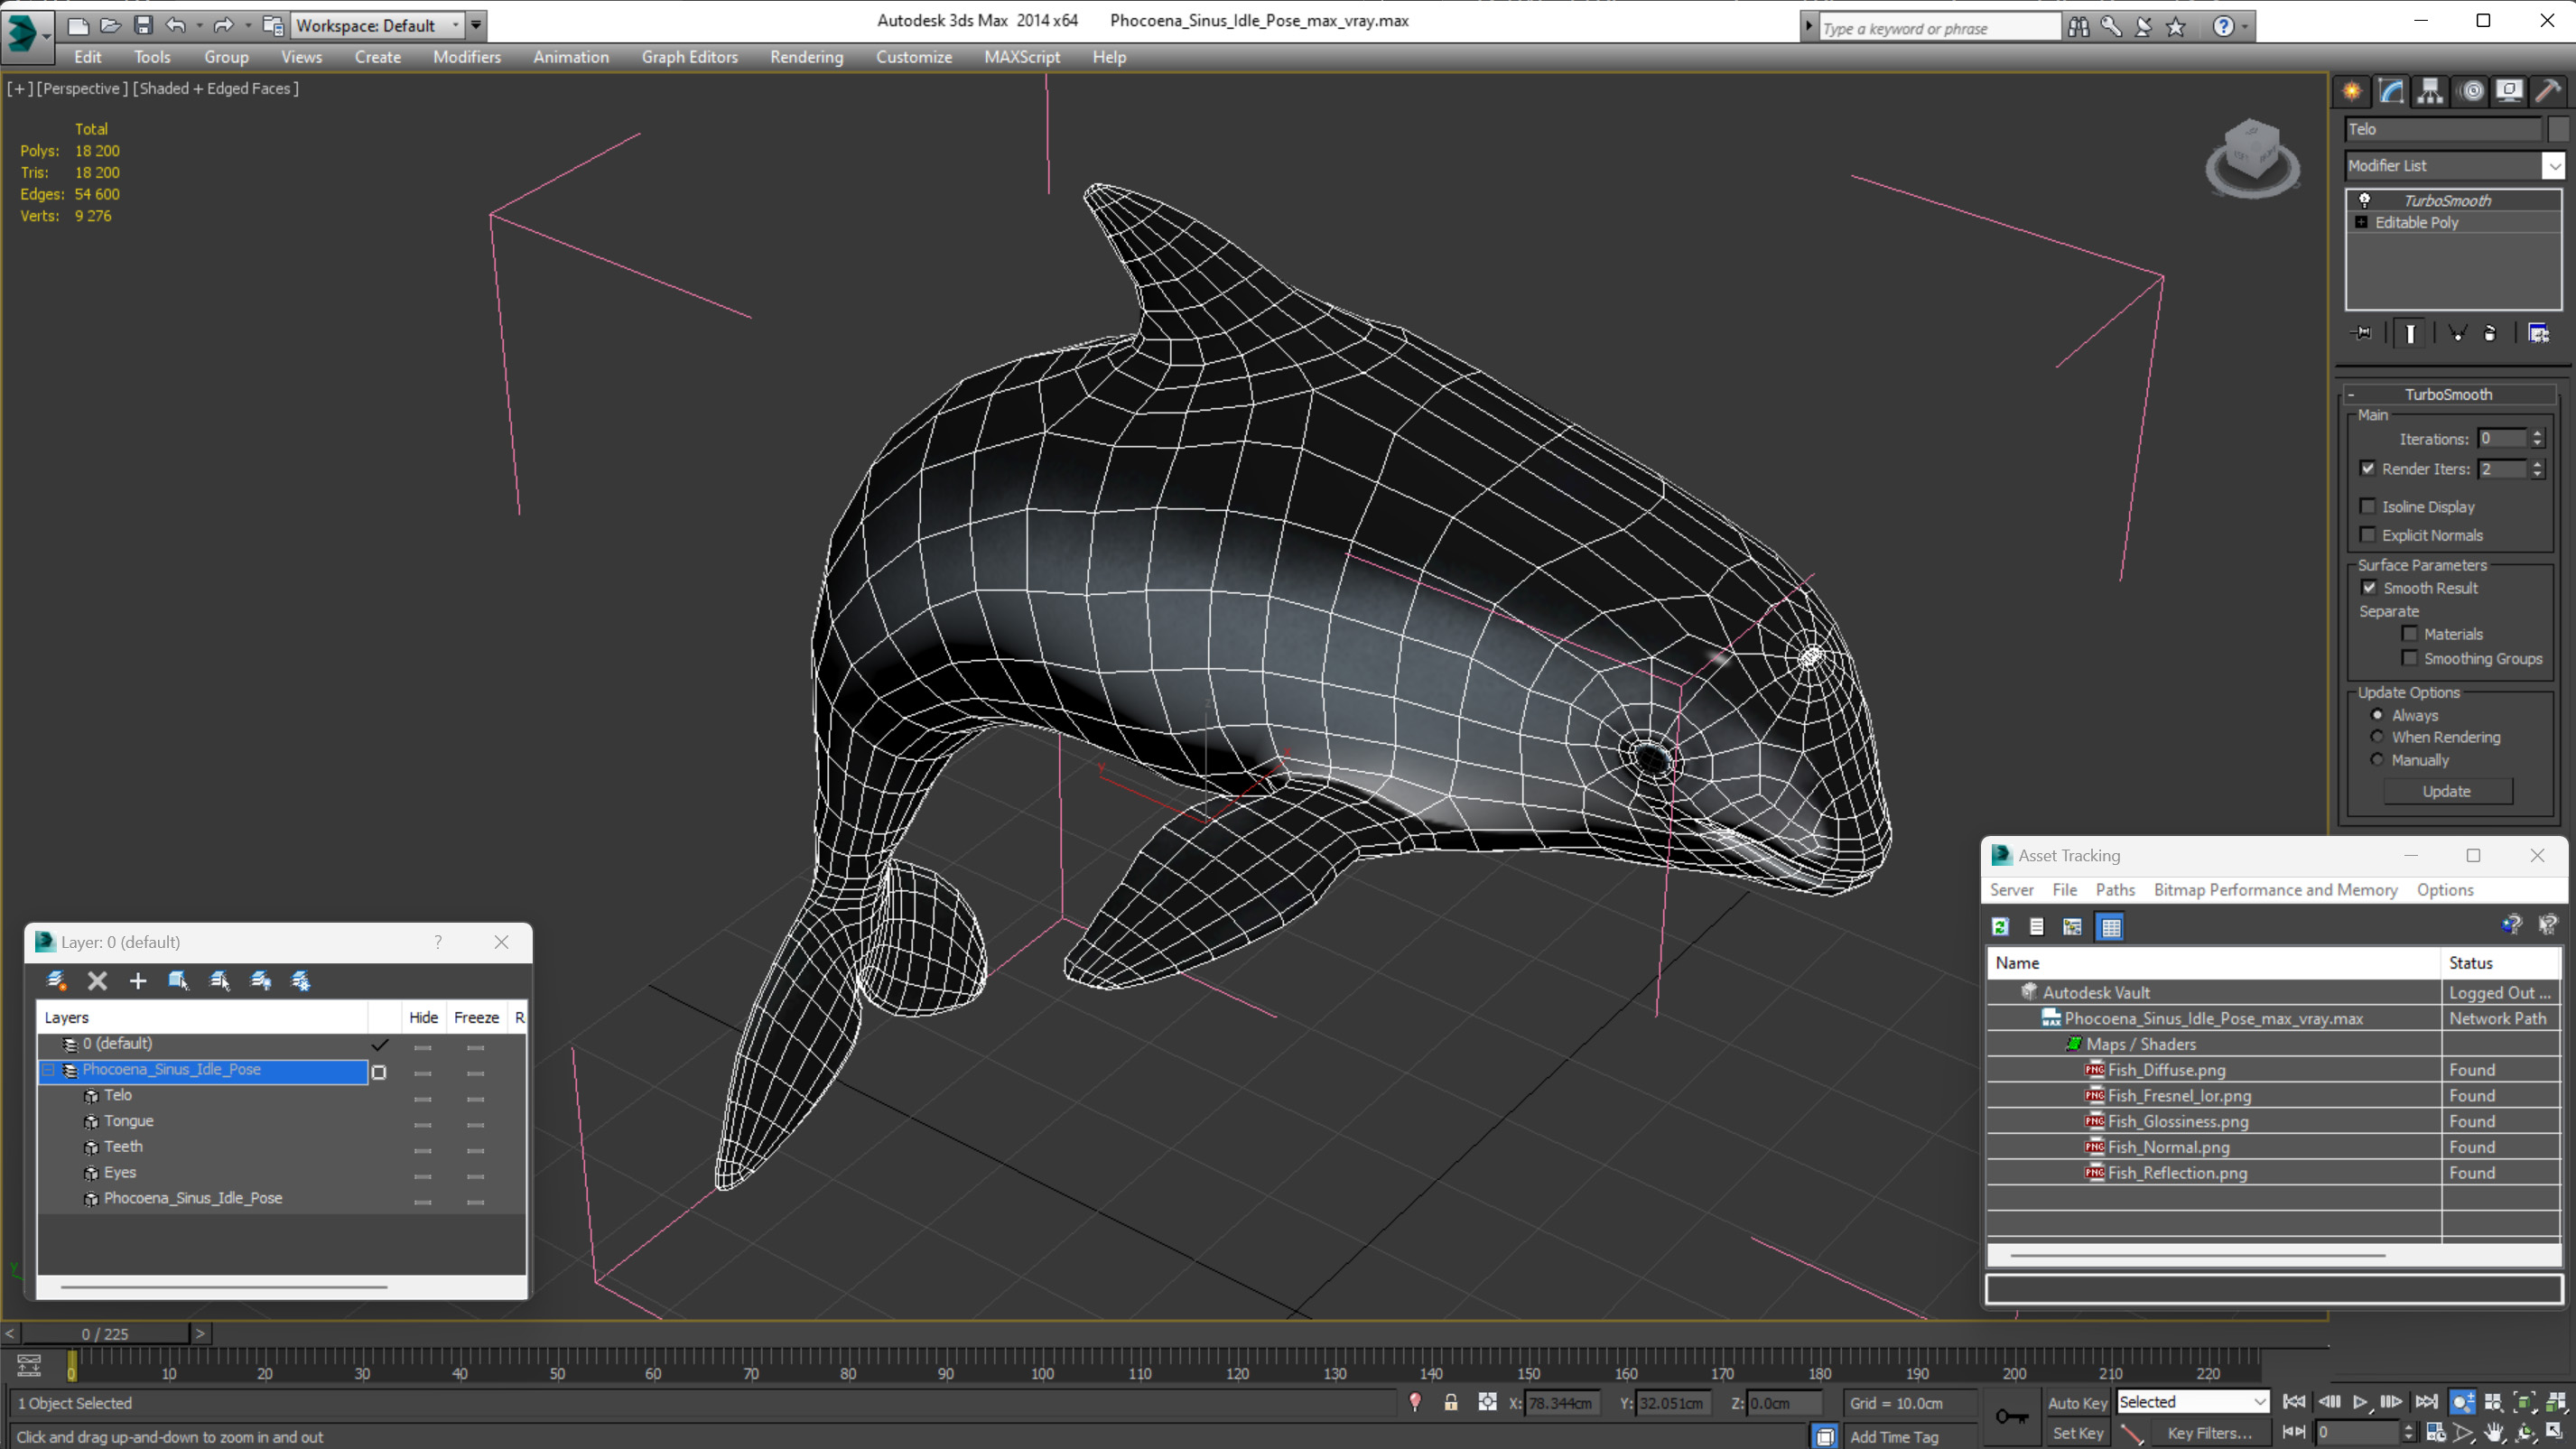
Task: Open the application menu dropdown arrow
Action: click(x=46, y=35)
